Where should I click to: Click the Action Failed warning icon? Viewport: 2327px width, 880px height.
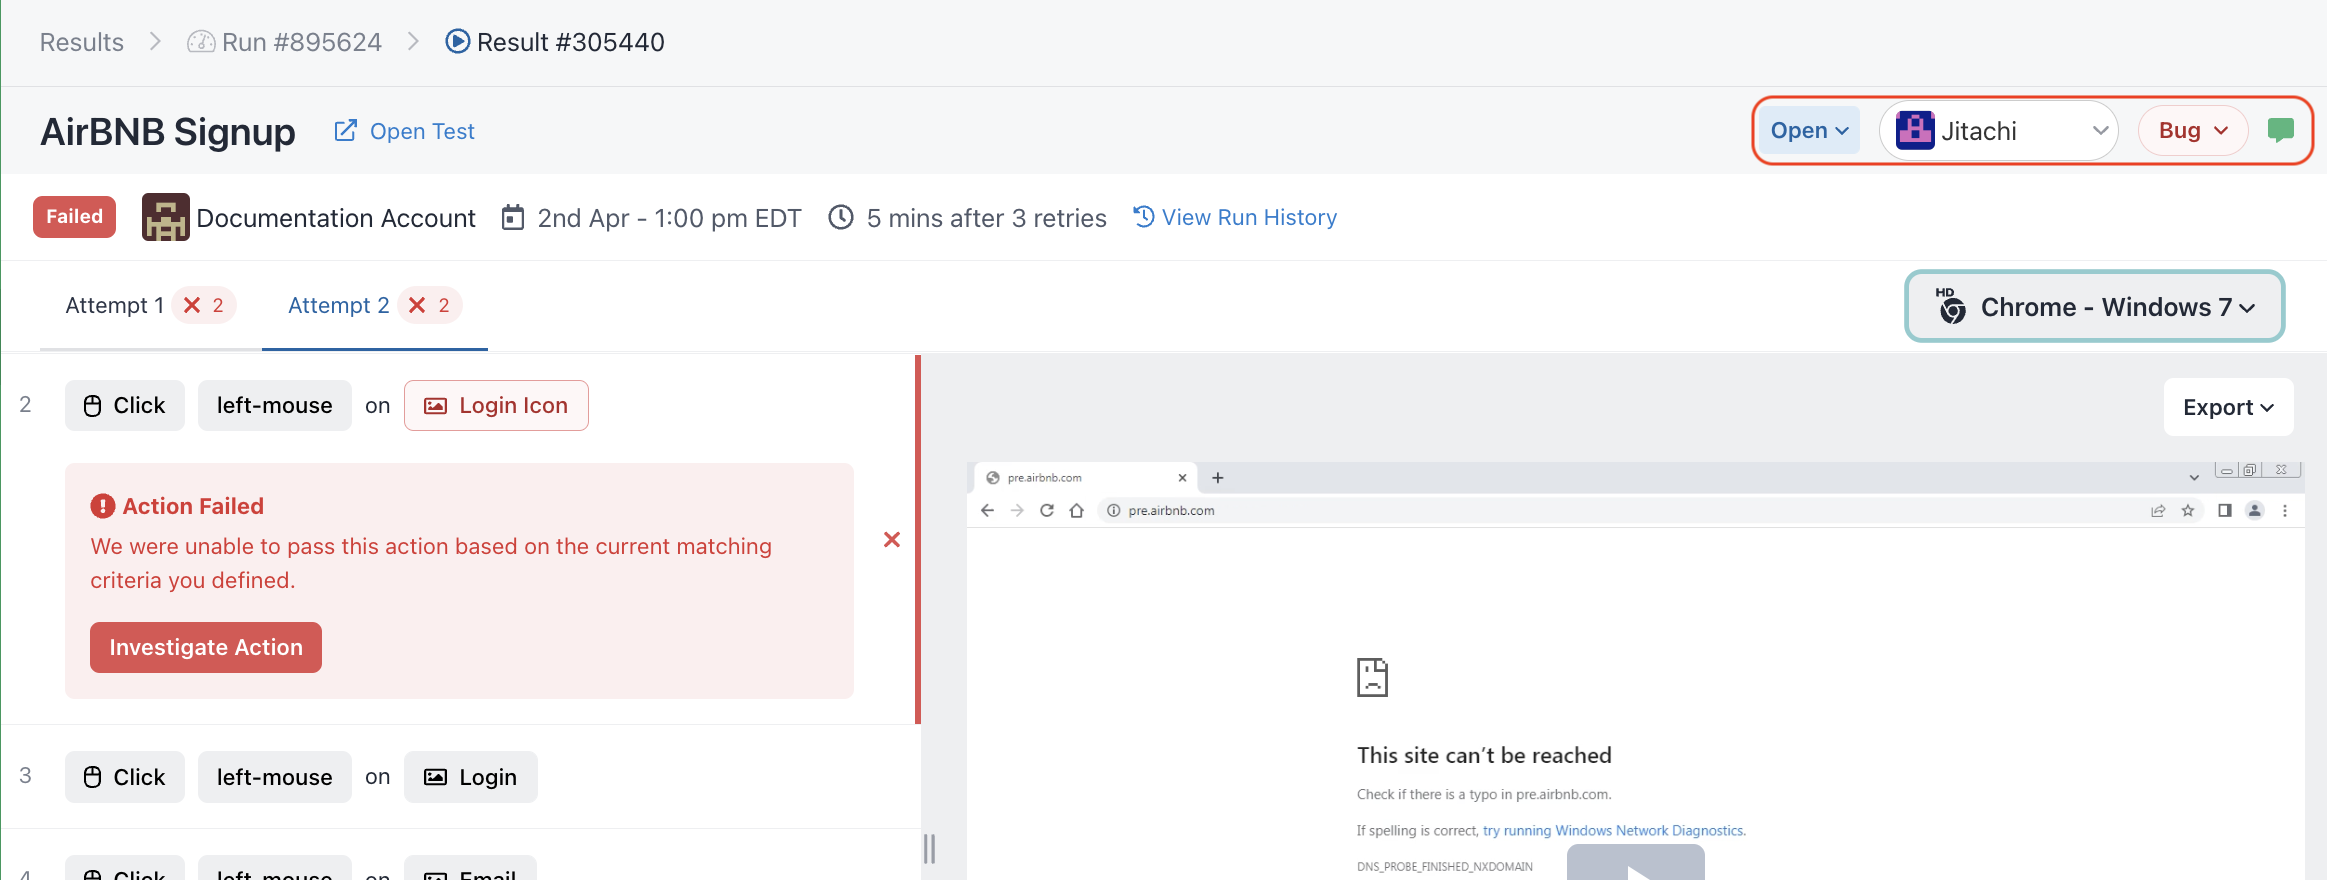(x=102, y=506)
